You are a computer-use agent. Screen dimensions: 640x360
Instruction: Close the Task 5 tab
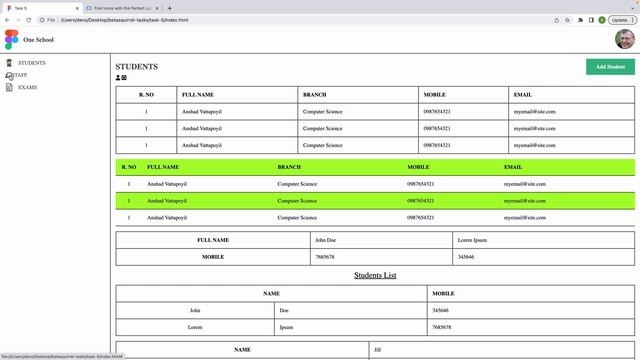tap(77, 8)
